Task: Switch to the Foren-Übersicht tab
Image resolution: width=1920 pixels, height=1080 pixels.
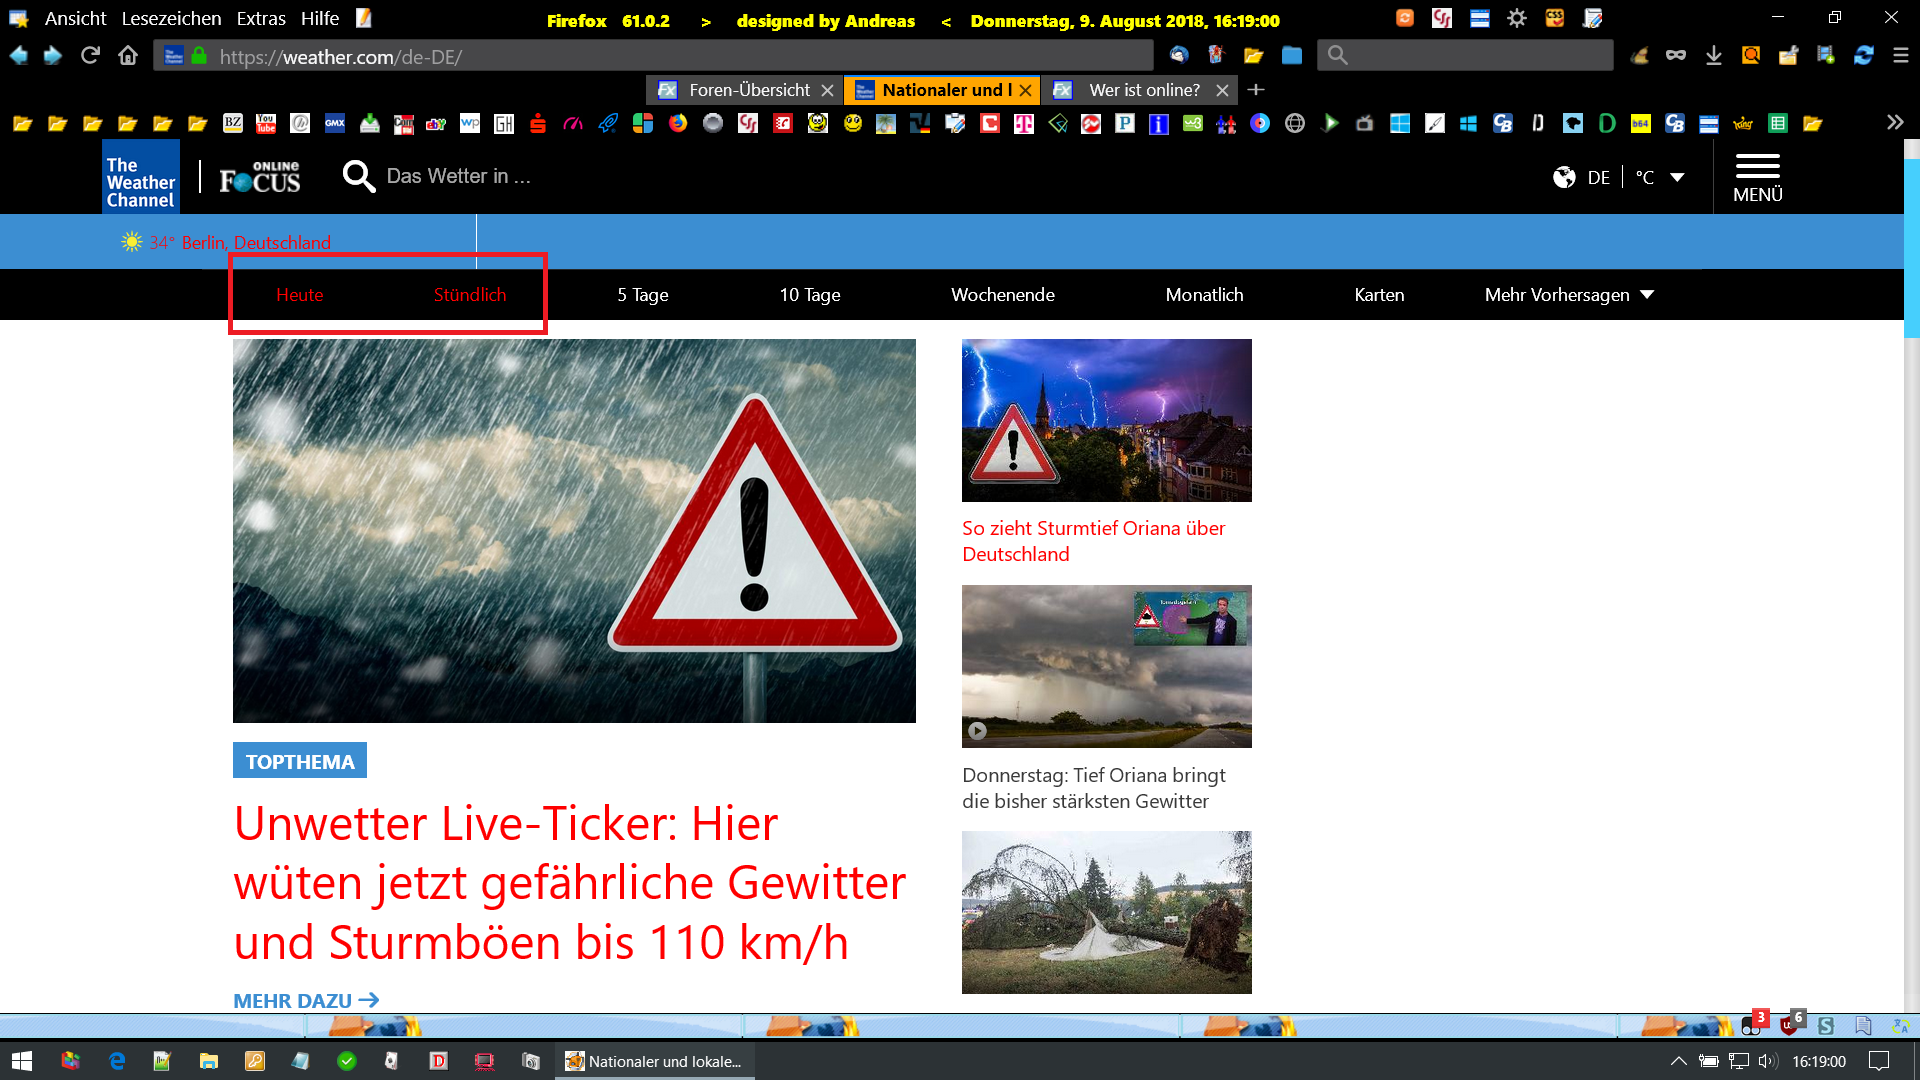Action: [748, 90]
